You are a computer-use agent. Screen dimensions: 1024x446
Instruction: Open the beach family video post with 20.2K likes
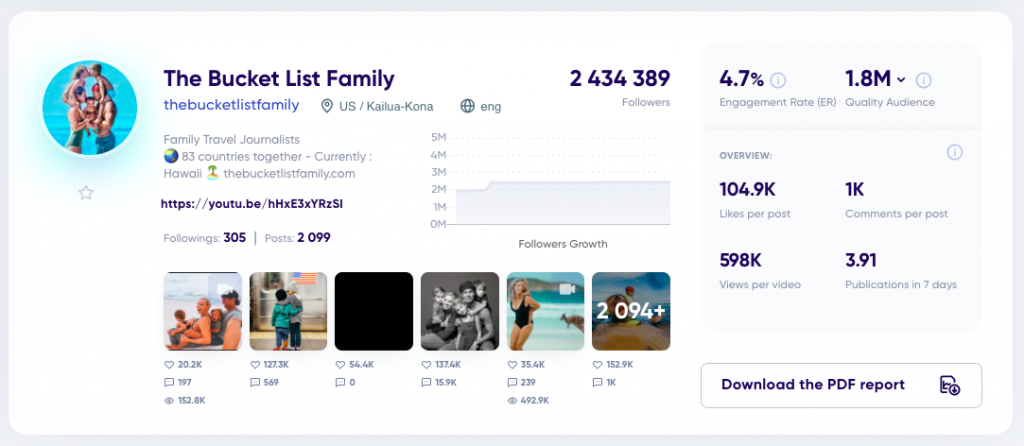point(202,311)
